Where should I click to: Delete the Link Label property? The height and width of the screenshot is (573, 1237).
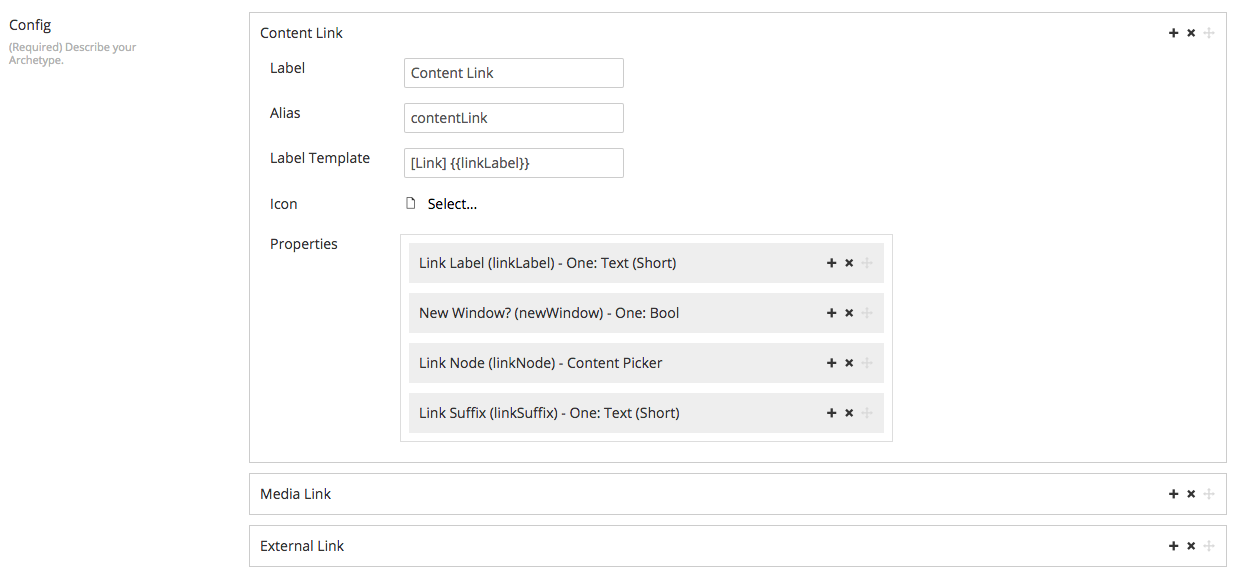click(x=849, y=263)
